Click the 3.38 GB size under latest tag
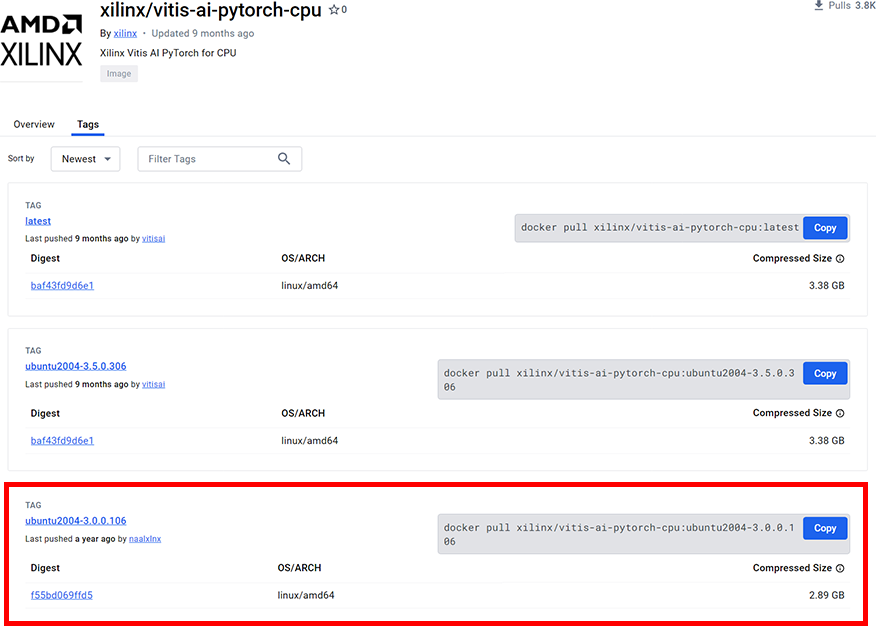 pyautogui.click(x=826, y=285)
